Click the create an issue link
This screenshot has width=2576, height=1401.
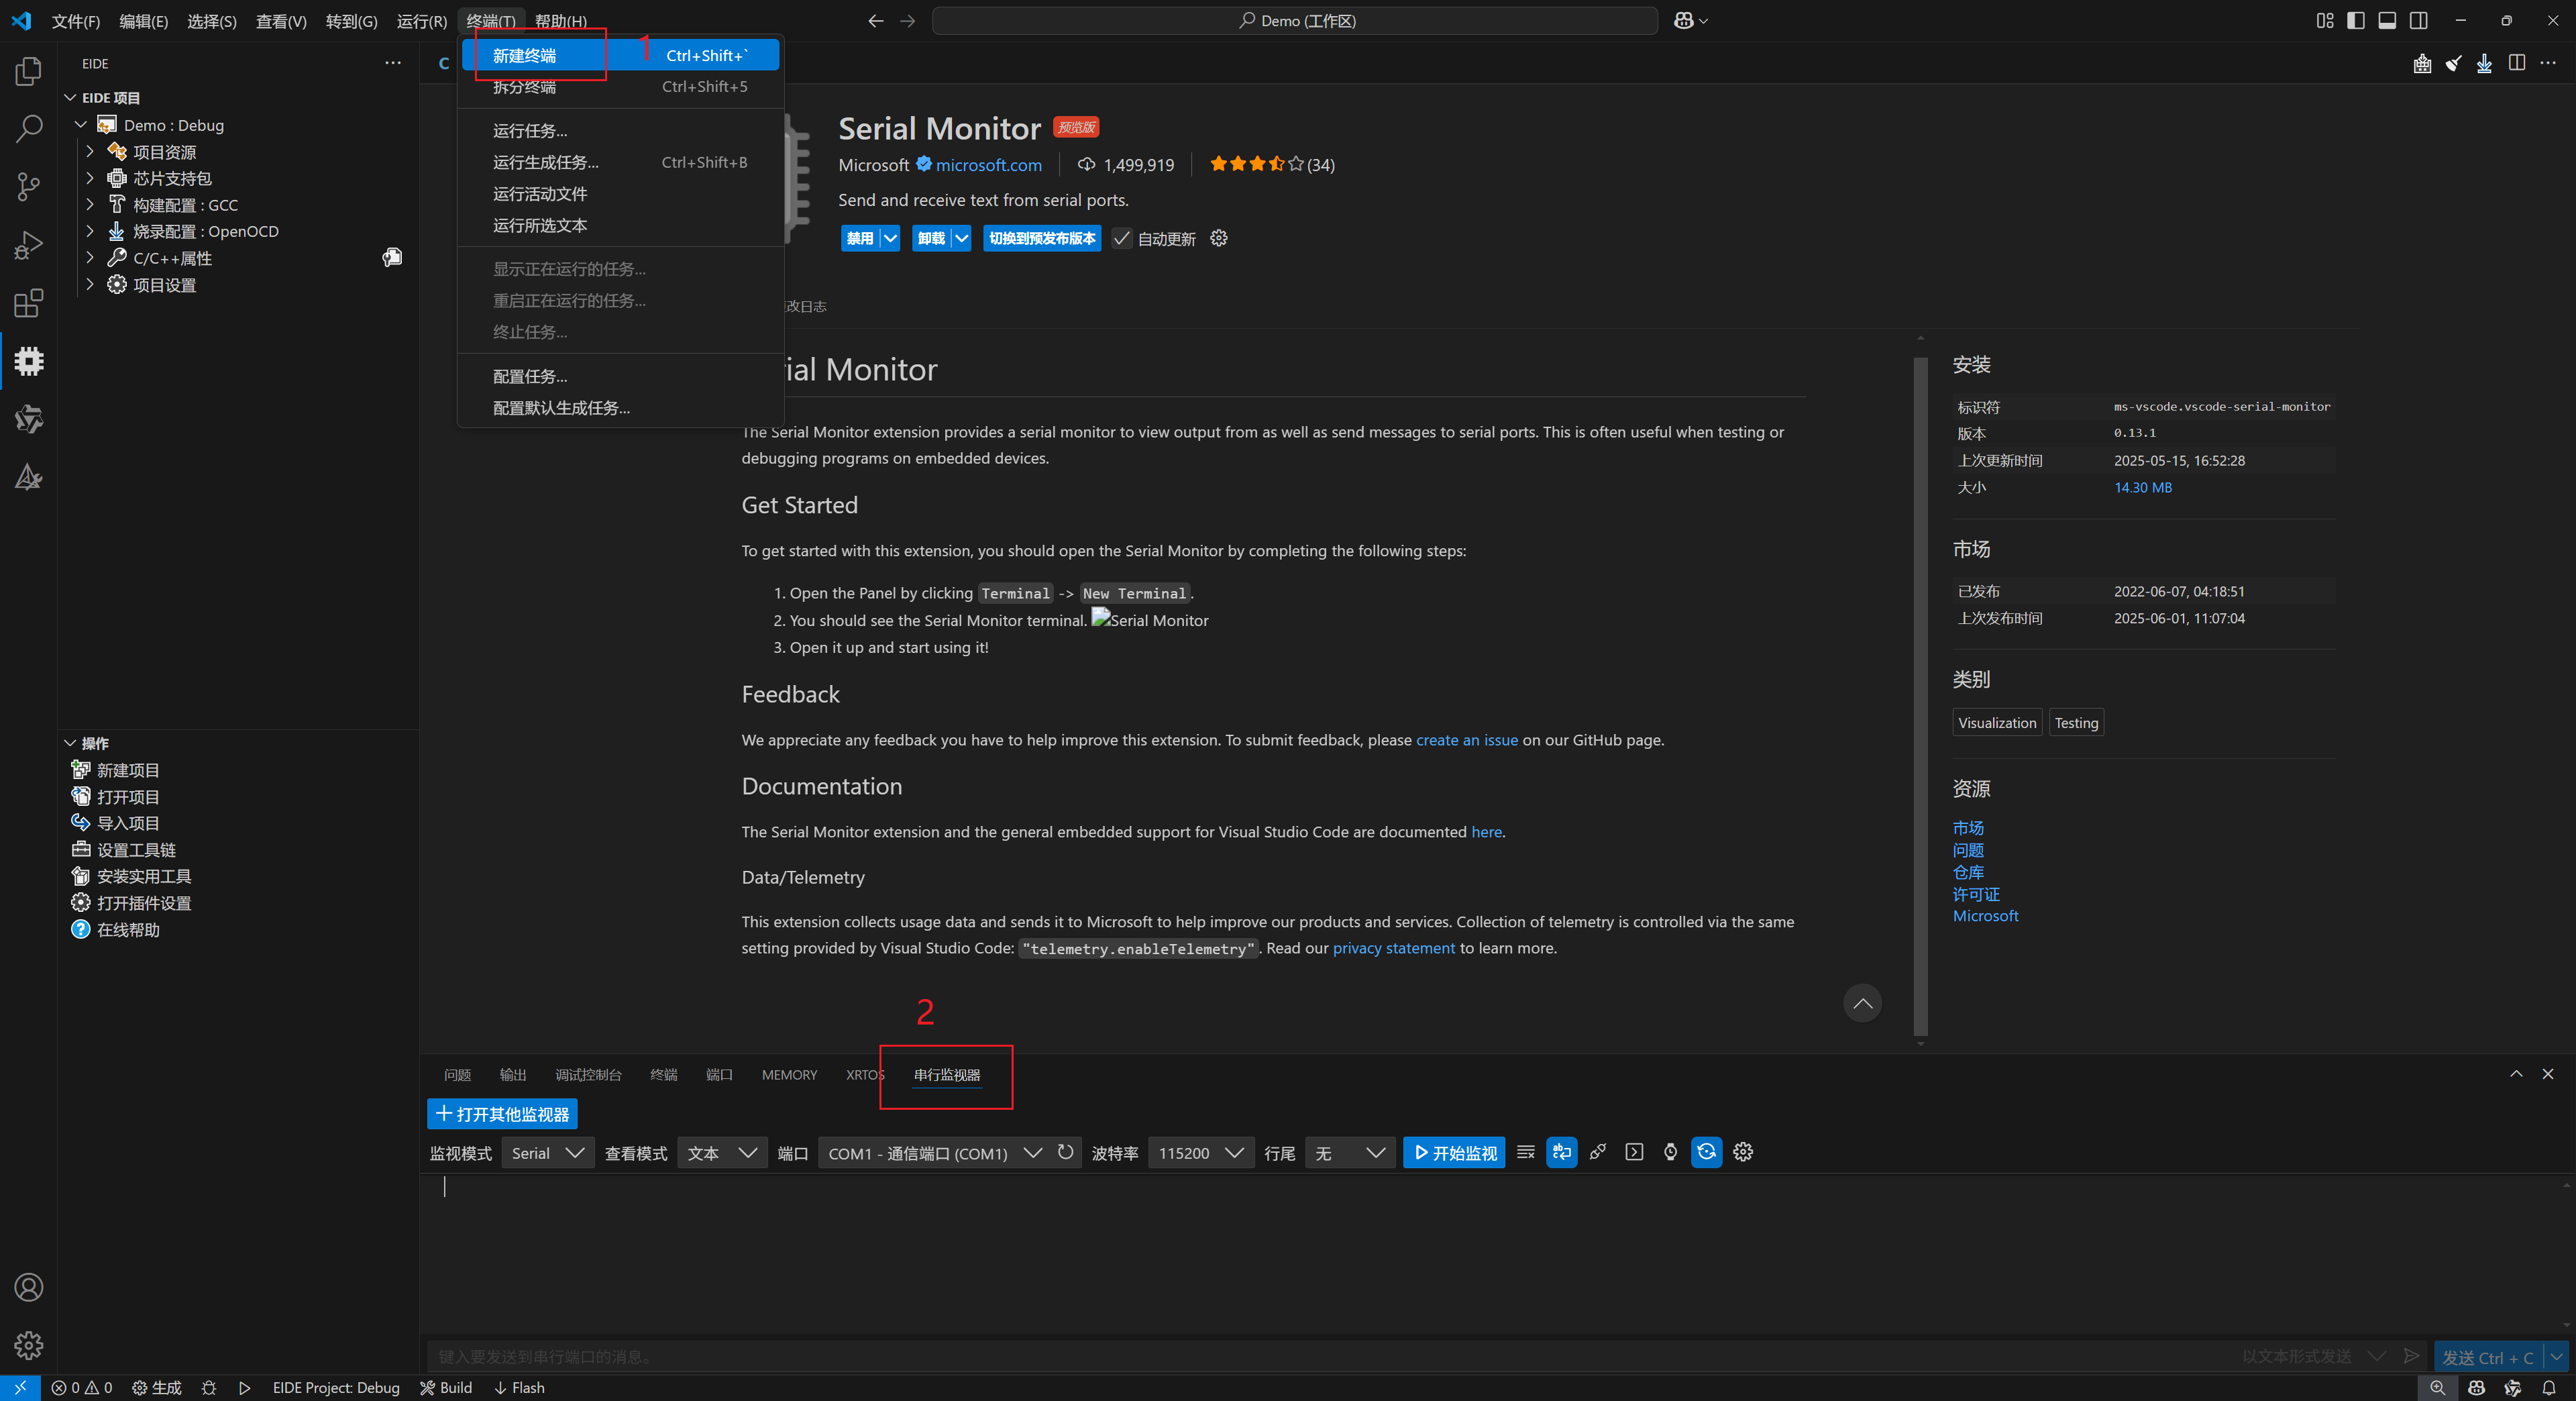point(1466,740)
